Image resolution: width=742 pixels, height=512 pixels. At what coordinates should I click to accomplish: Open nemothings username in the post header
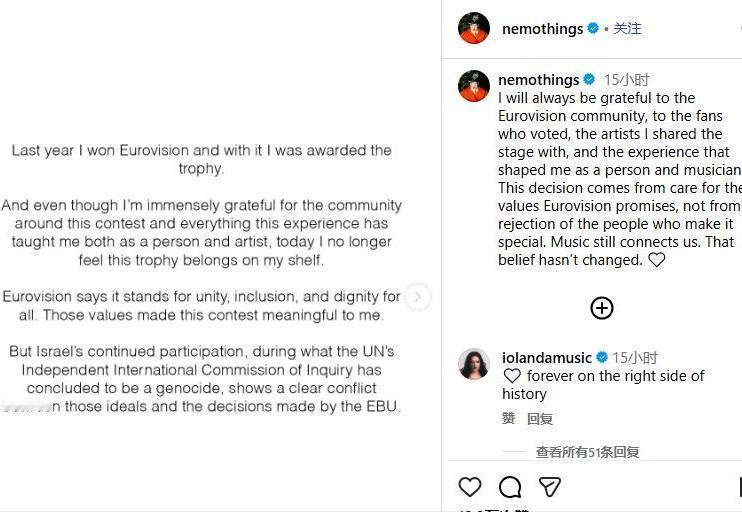click(542, 29)
